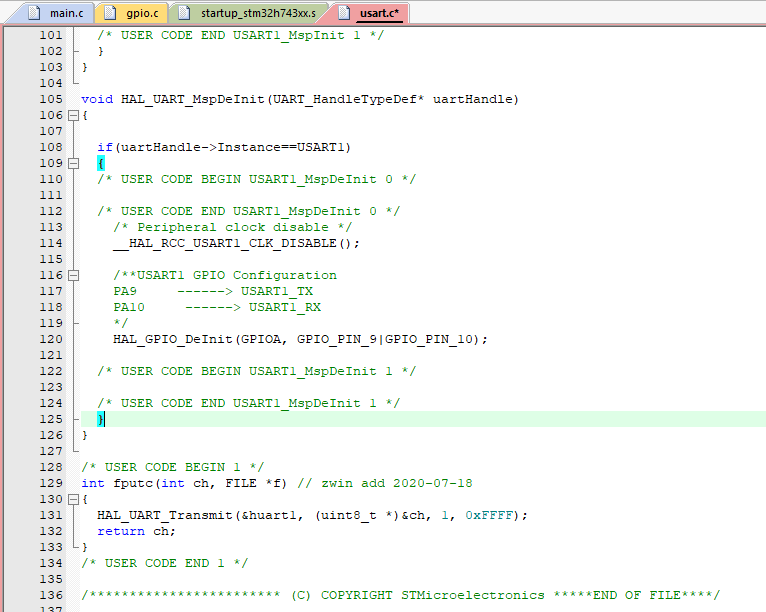Click 'USER CODE END USART1_MspDeInit 0' comment

[x=249, y=211]
